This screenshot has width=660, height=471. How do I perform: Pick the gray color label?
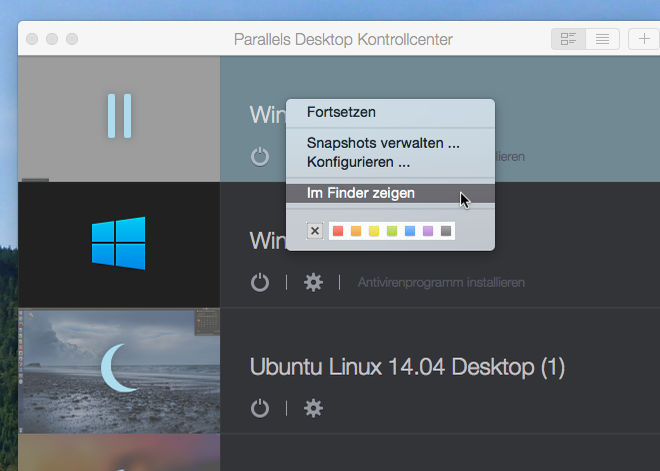pos(446,231)
